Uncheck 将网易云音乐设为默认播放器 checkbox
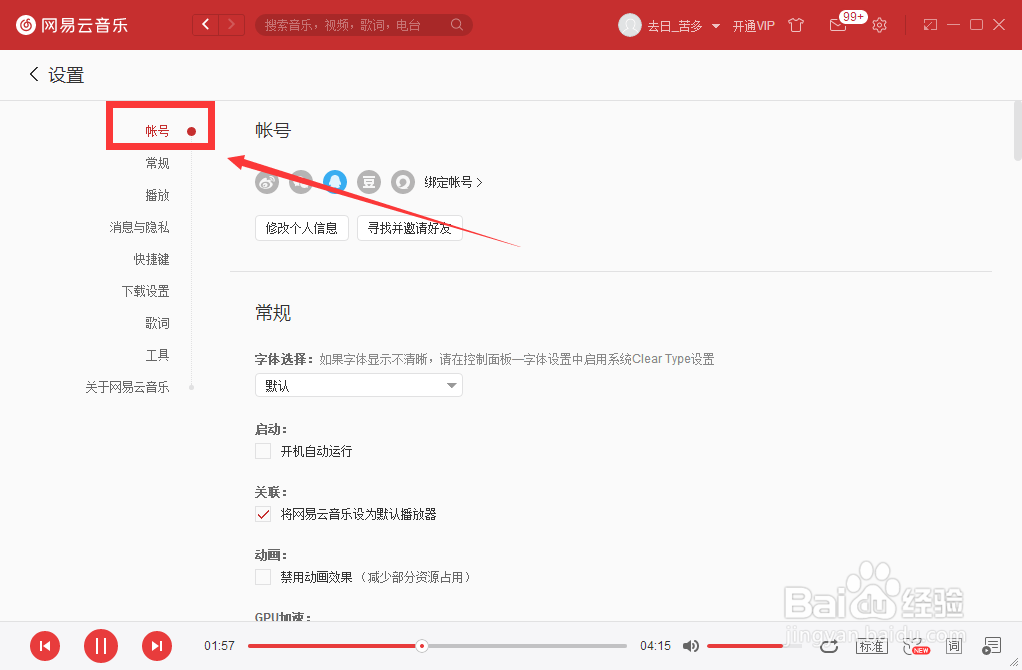The width and height of the screenshot is (1022, 670). (x=263, y=514)
